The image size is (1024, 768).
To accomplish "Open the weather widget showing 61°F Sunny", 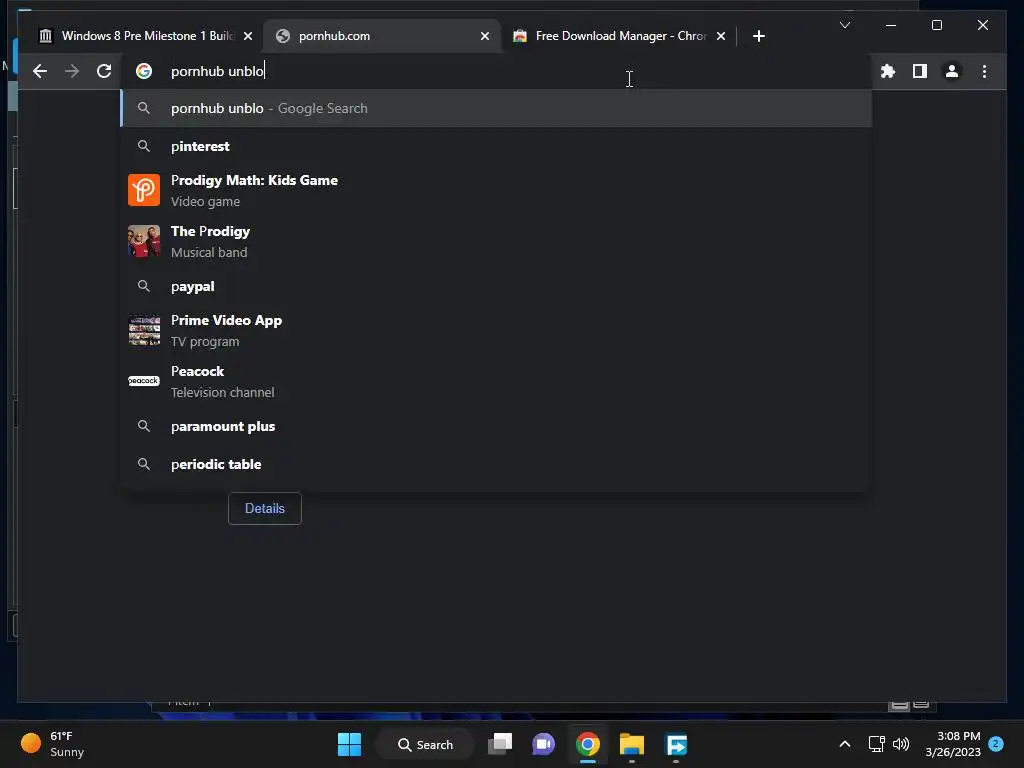I will pos(52,744).
